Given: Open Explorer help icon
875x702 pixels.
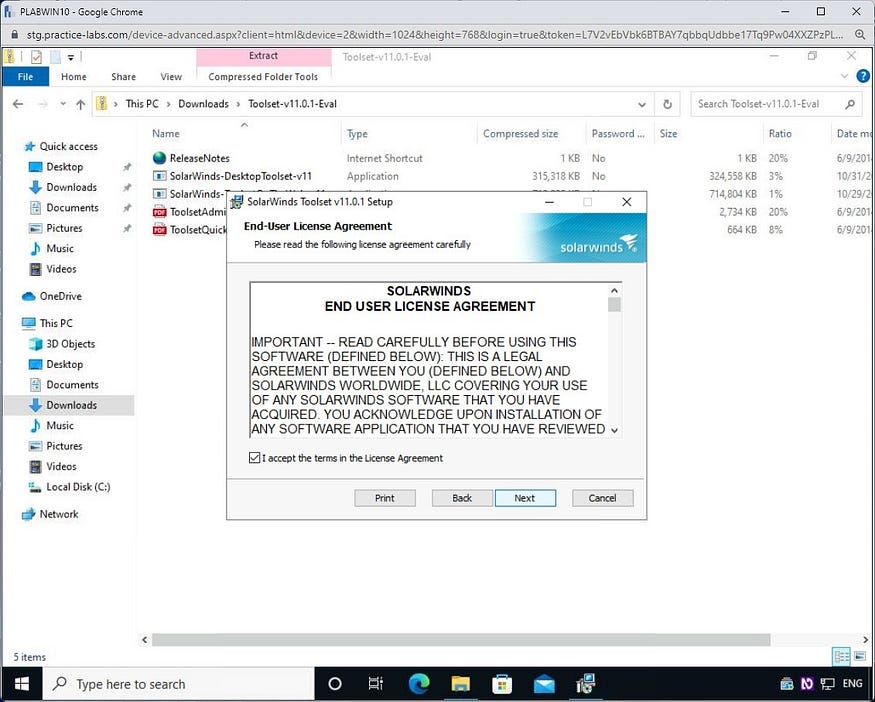Looking at the screenshot, I should [863, 76].
